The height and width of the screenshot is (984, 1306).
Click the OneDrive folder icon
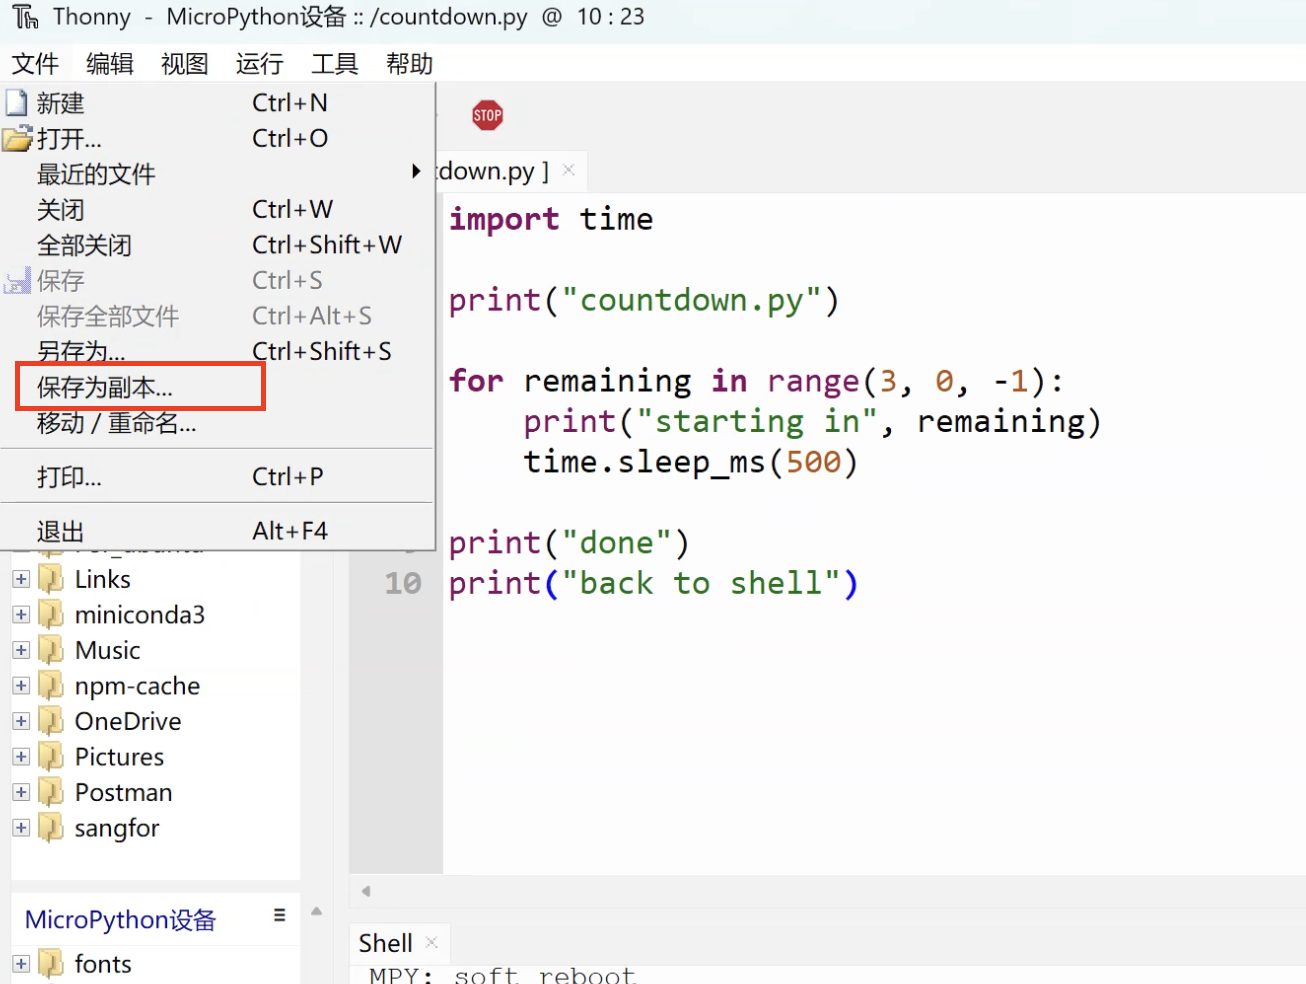pyautogui.click(x=51, y=721)
